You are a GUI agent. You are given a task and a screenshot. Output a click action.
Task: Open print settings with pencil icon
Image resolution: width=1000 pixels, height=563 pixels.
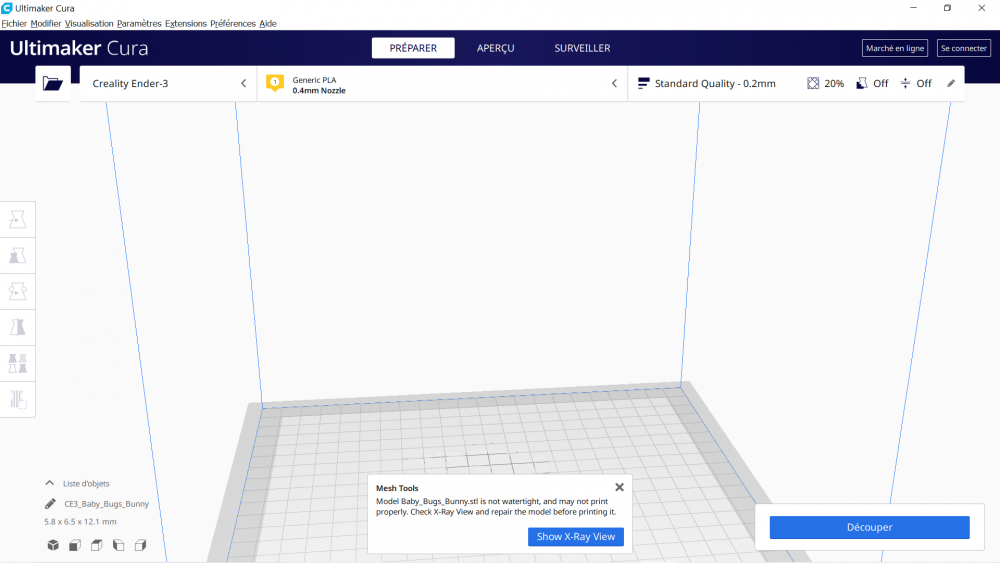pos(951,84)
